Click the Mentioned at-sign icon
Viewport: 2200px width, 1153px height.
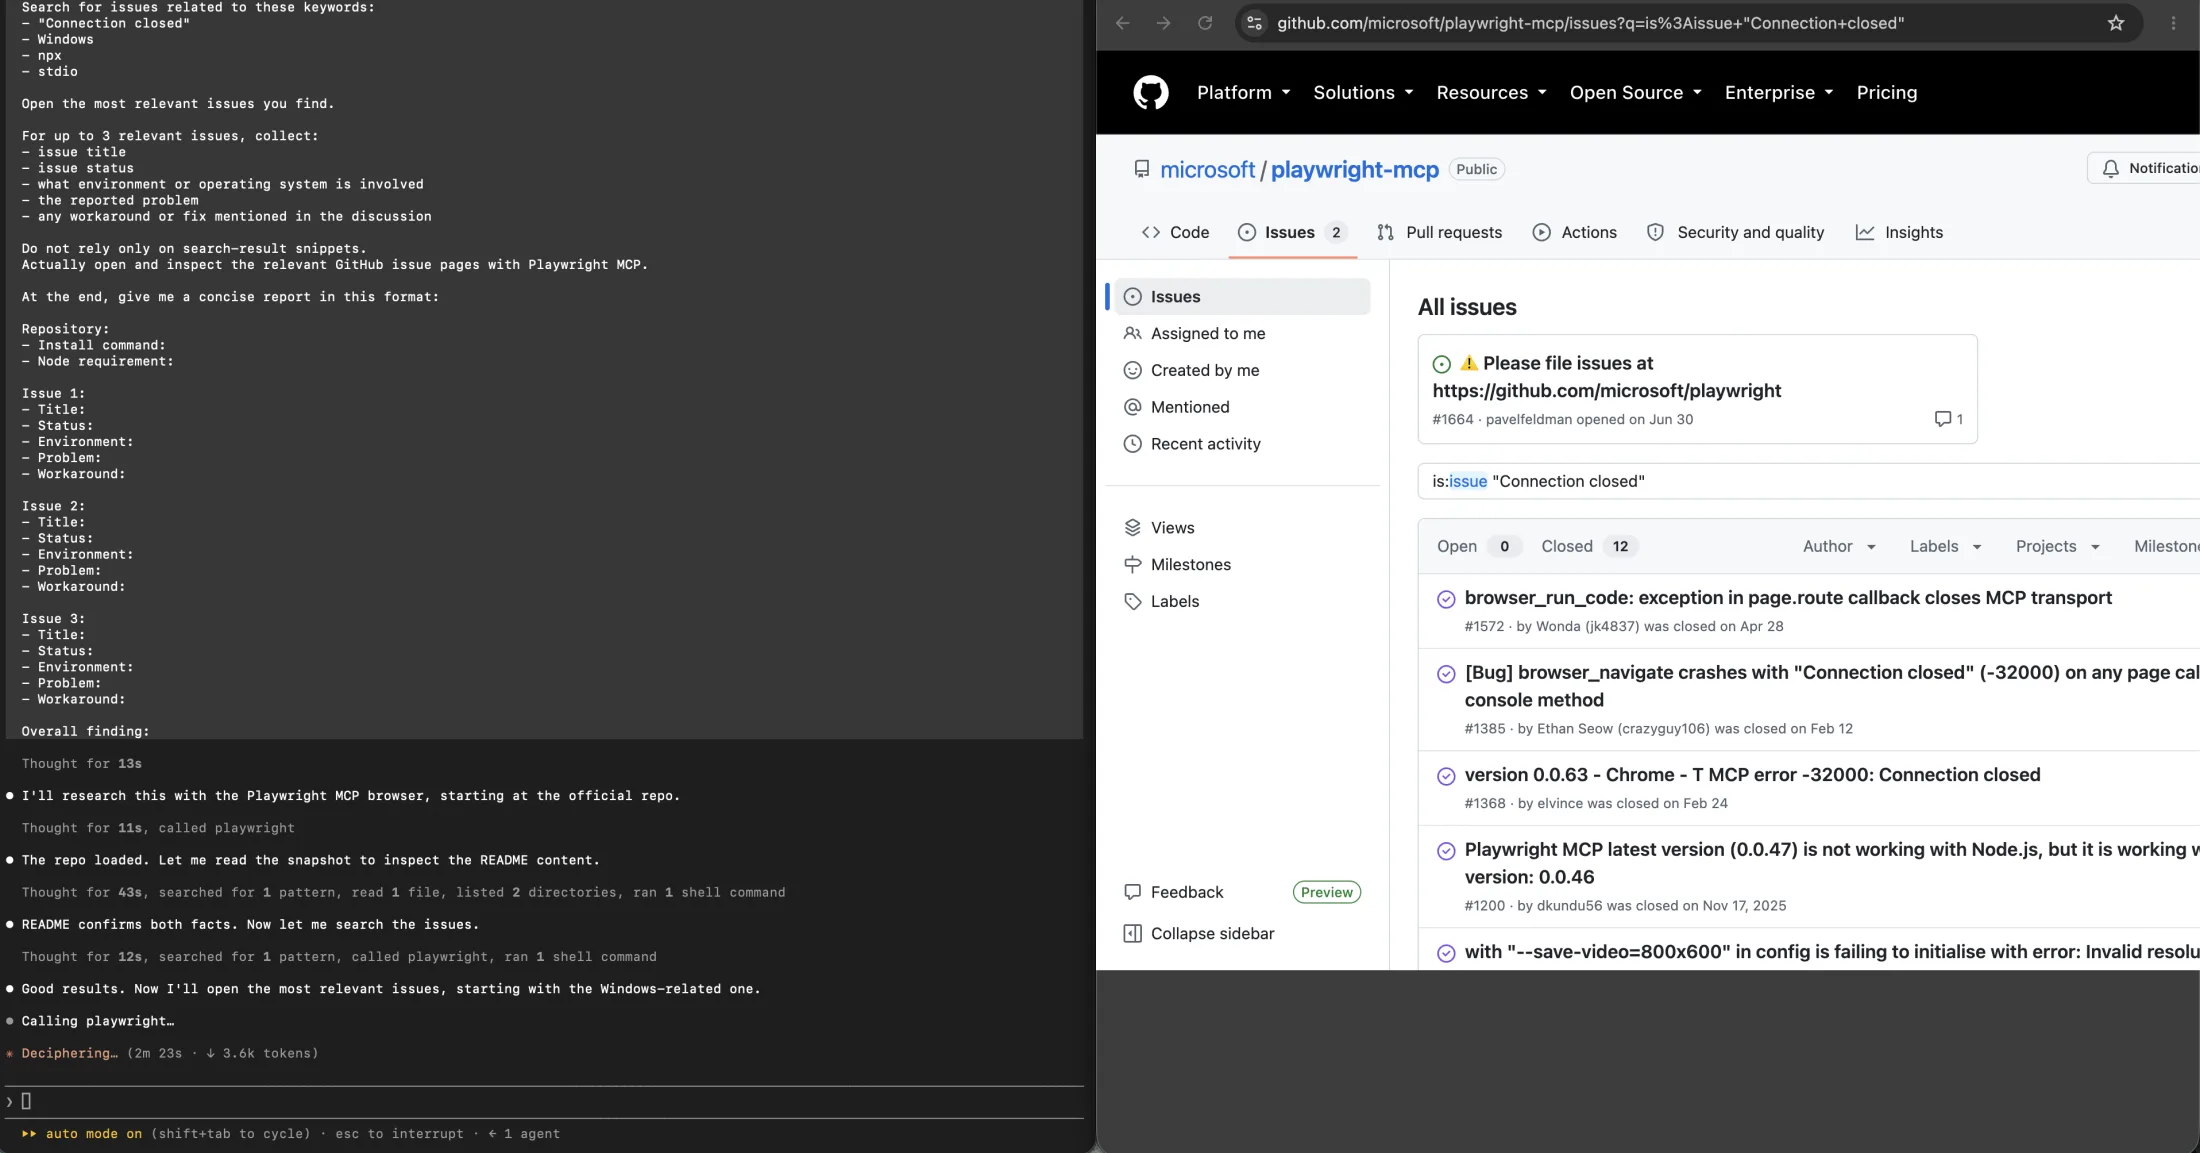pos(1132,407)
